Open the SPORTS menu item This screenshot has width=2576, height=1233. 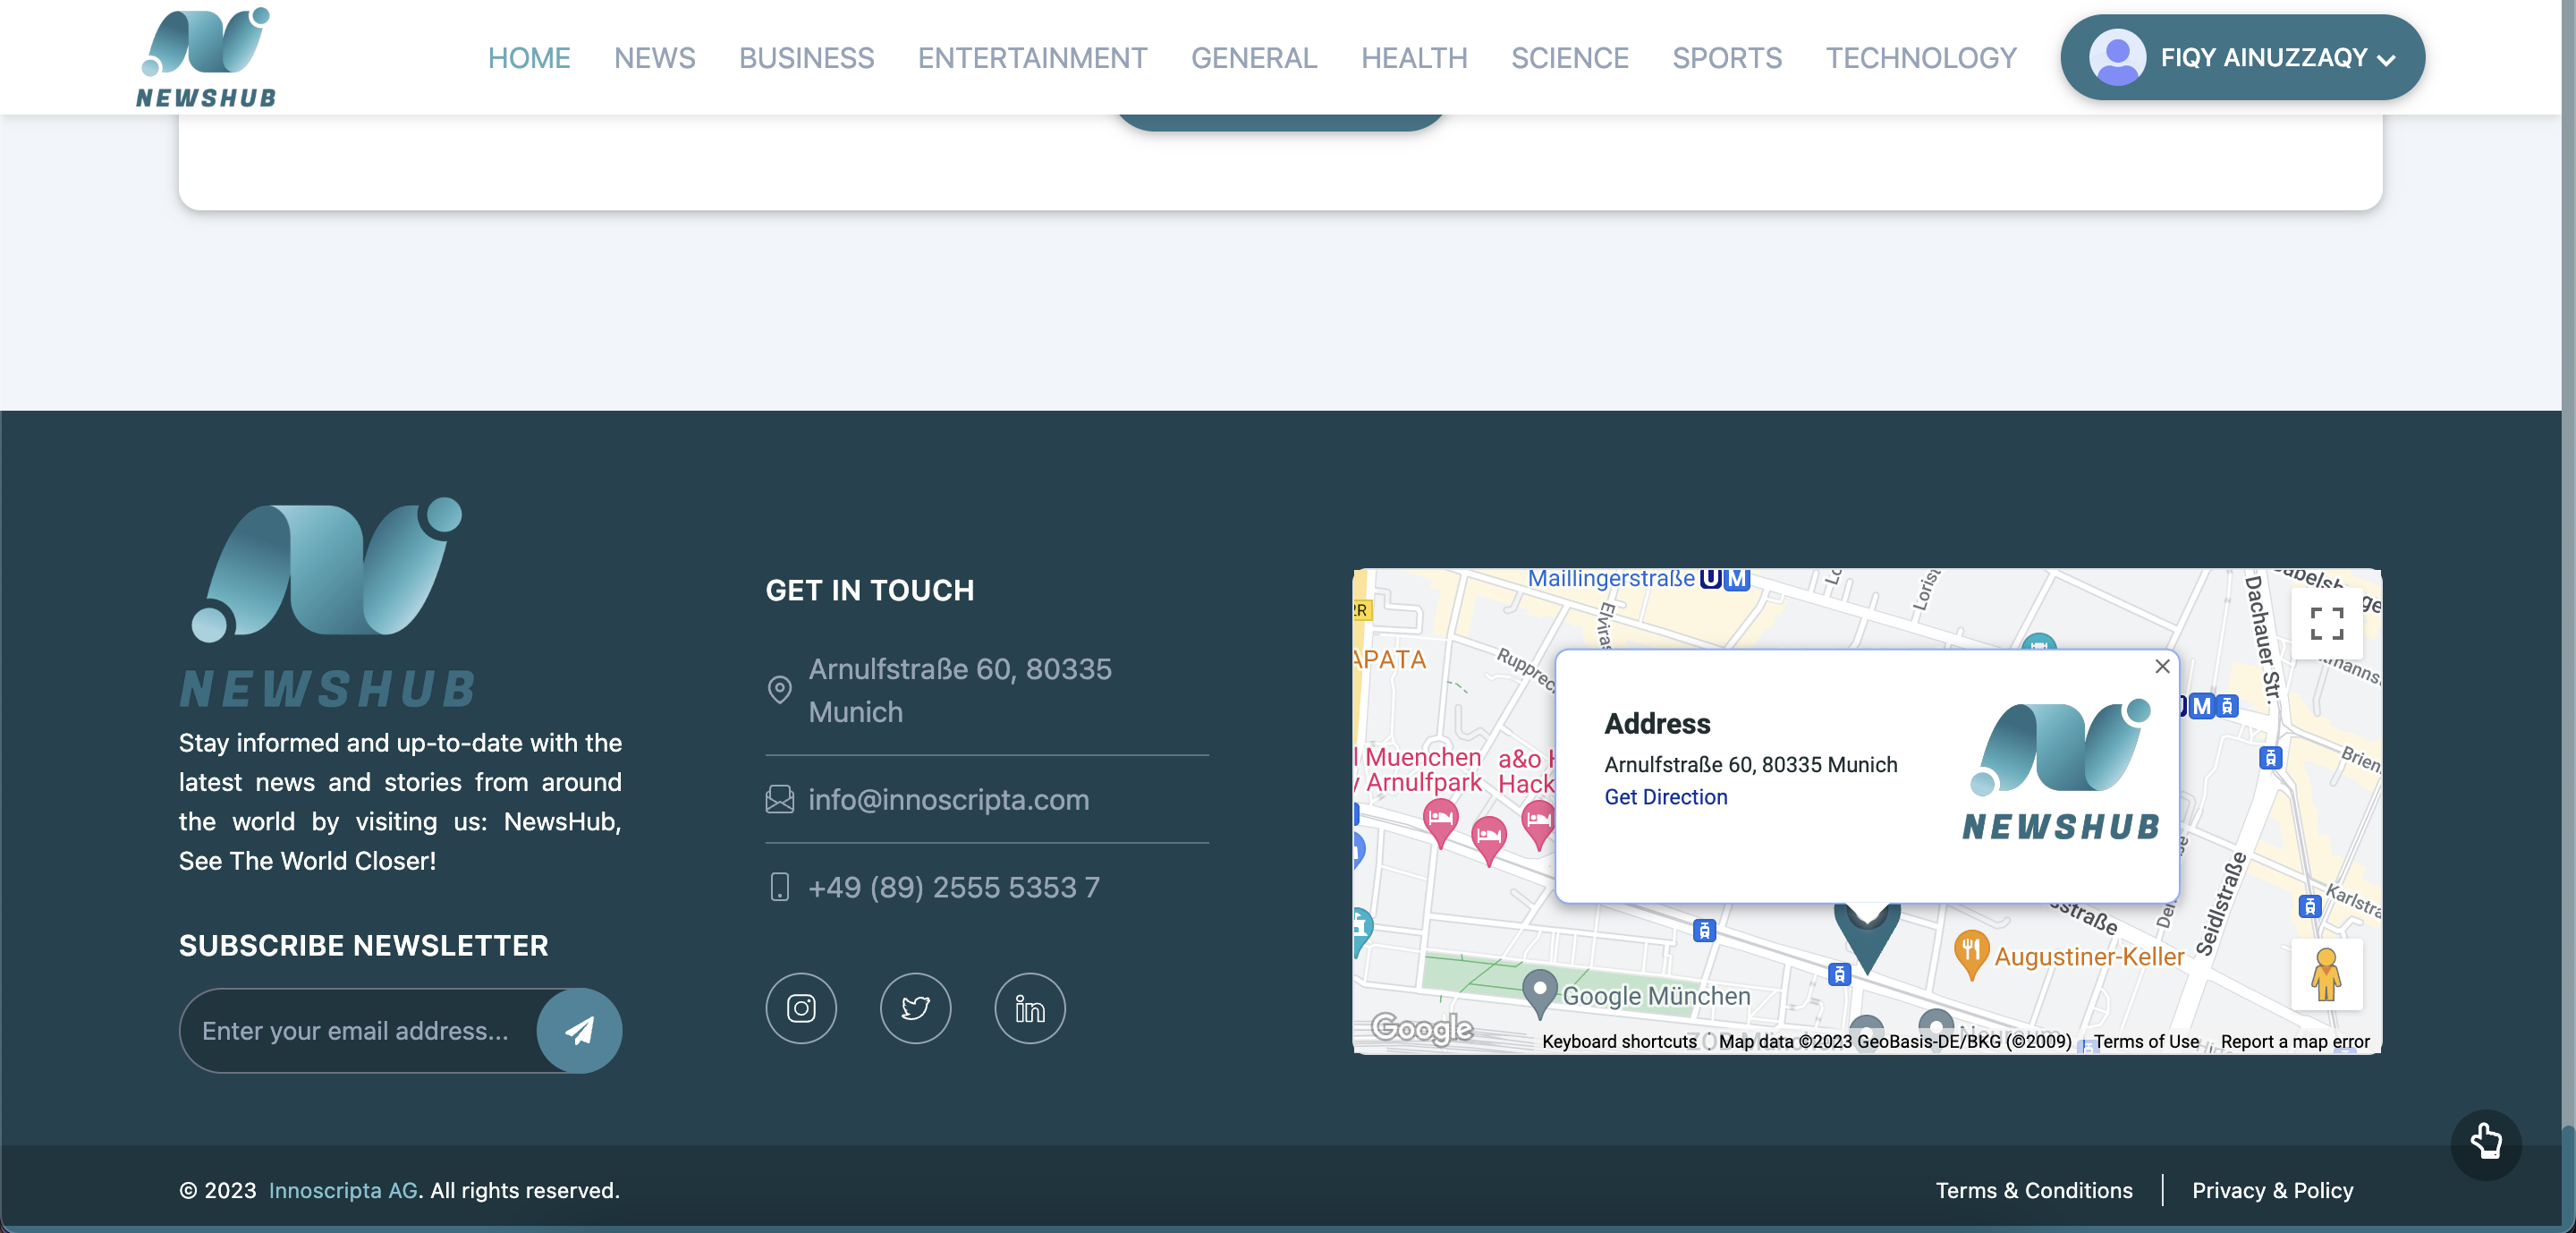1727,58
